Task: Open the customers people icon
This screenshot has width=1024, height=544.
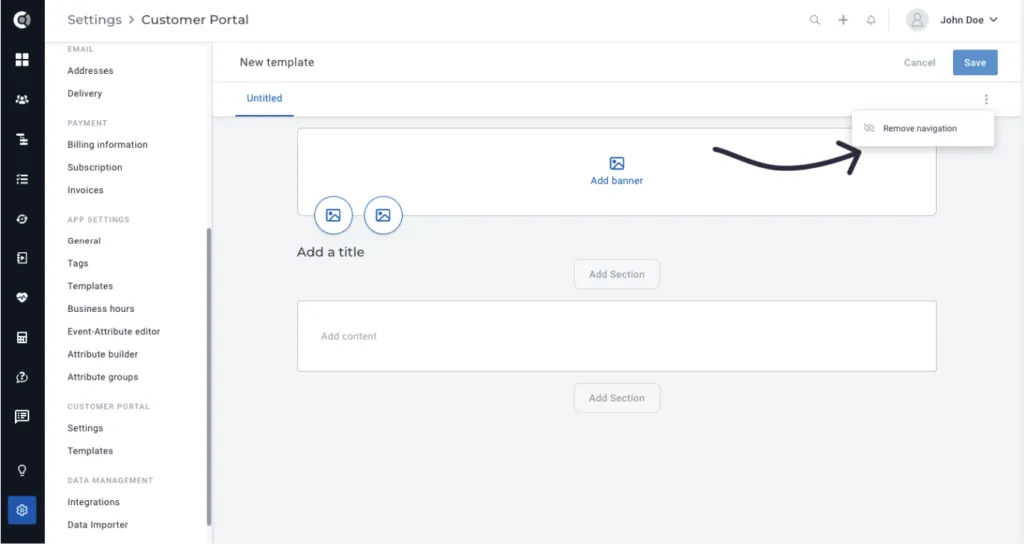Action: (22, 99)
